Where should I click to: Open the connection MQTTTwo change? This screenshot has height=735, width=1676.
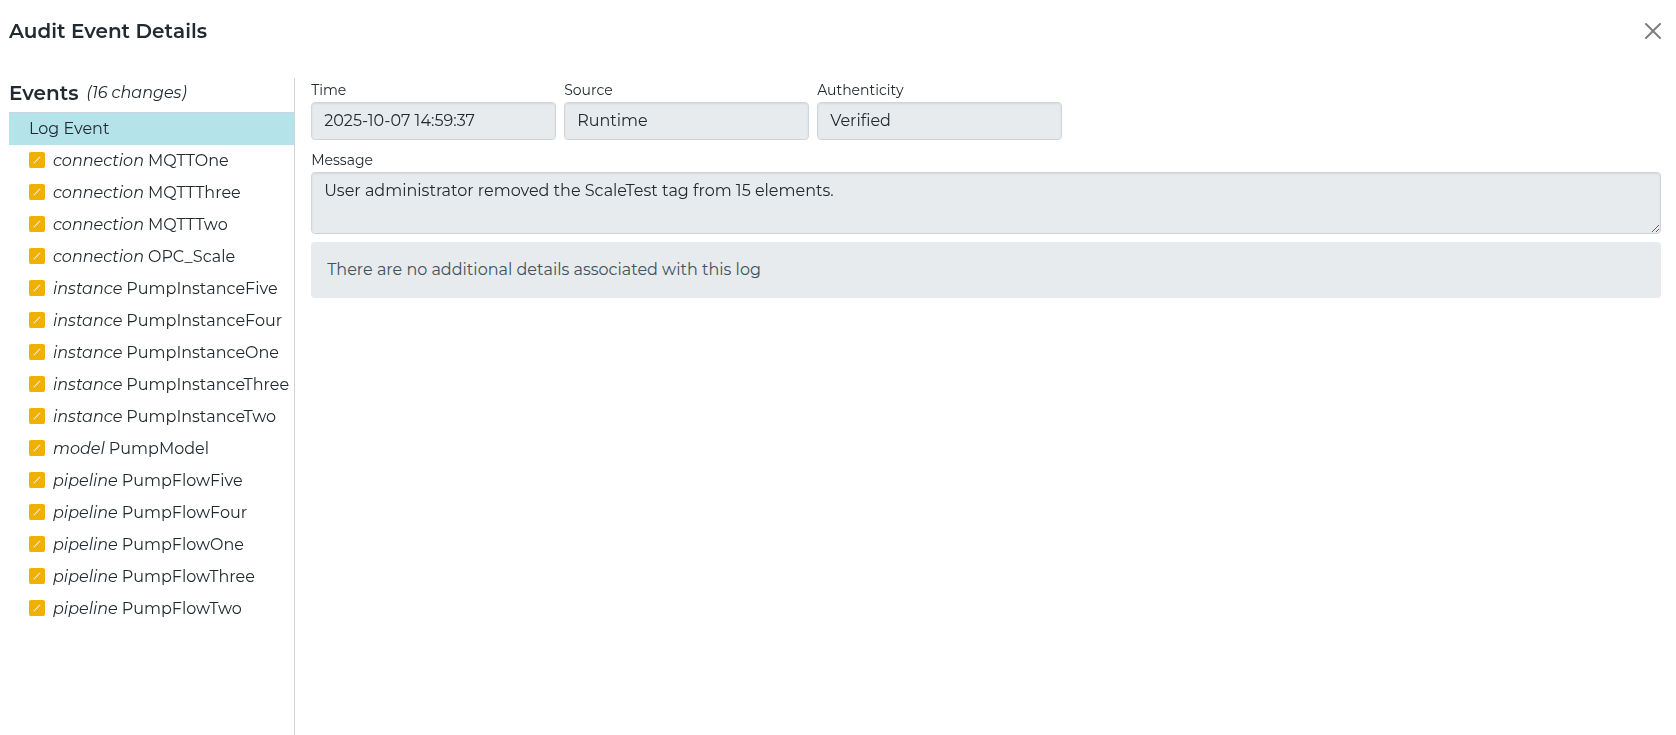tap(151, 224)
